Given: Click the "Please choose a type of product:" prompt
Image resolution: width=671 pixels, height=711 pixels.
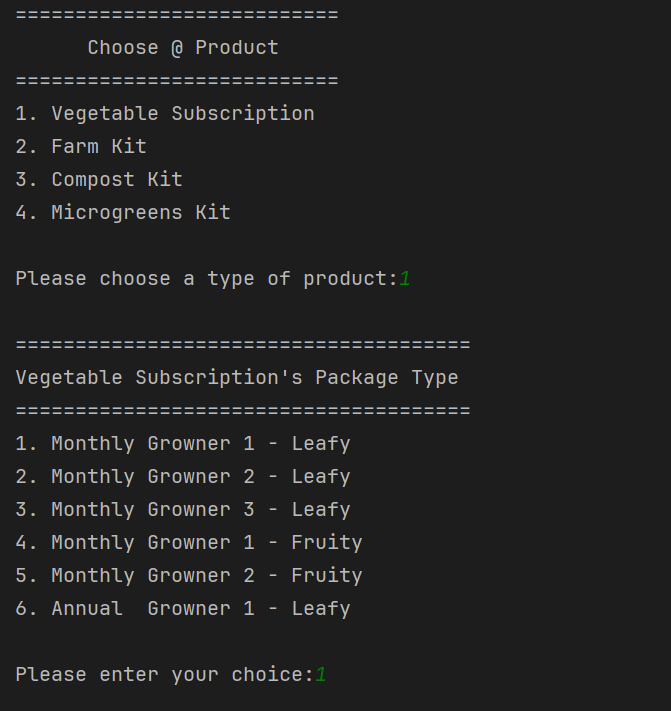Looking at the screenshot, I should [206, 279].
